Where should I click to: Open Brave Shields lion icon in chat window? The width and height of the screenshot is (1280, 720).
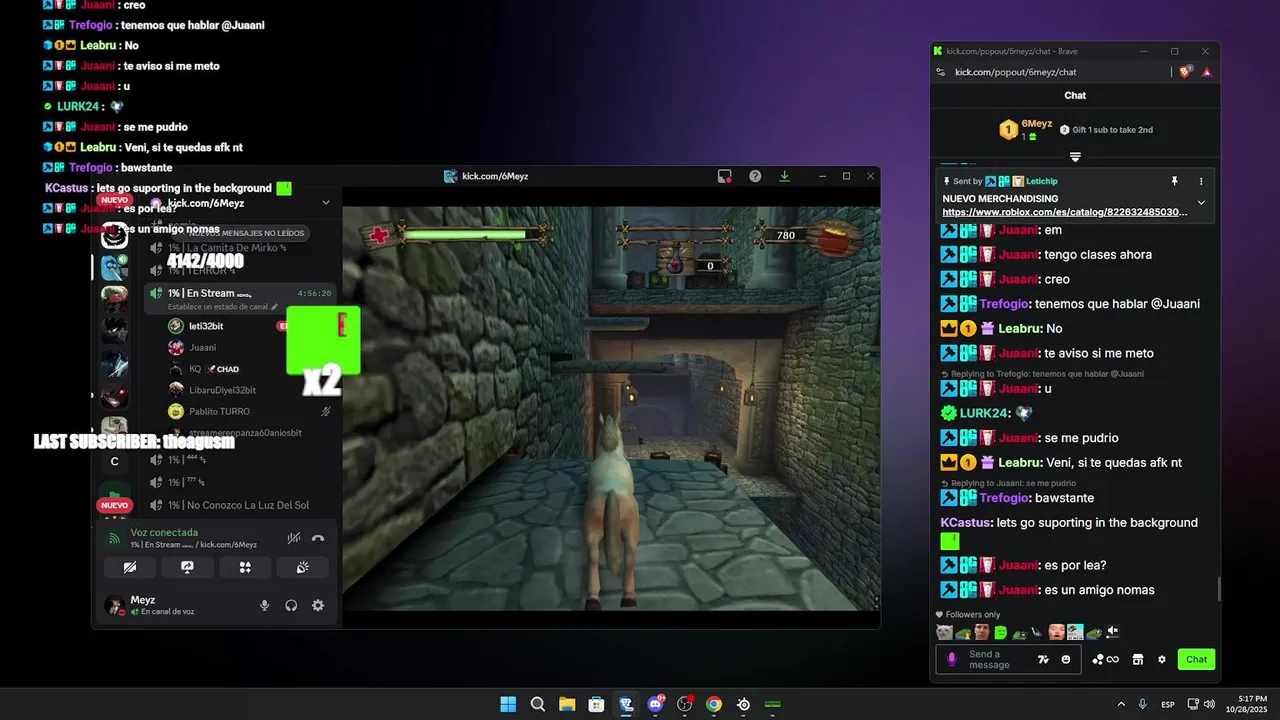[x=1186, y=72]
